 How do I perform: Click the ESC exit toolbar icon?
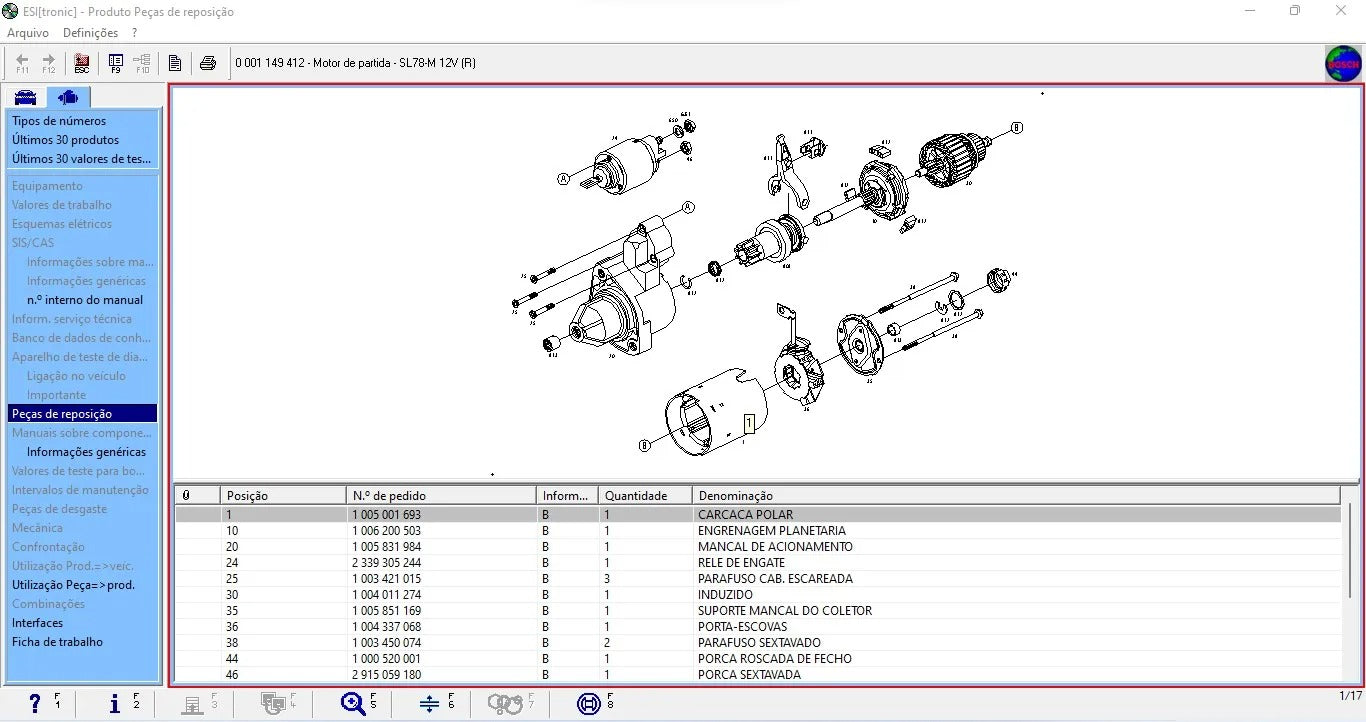coord(82,63)
